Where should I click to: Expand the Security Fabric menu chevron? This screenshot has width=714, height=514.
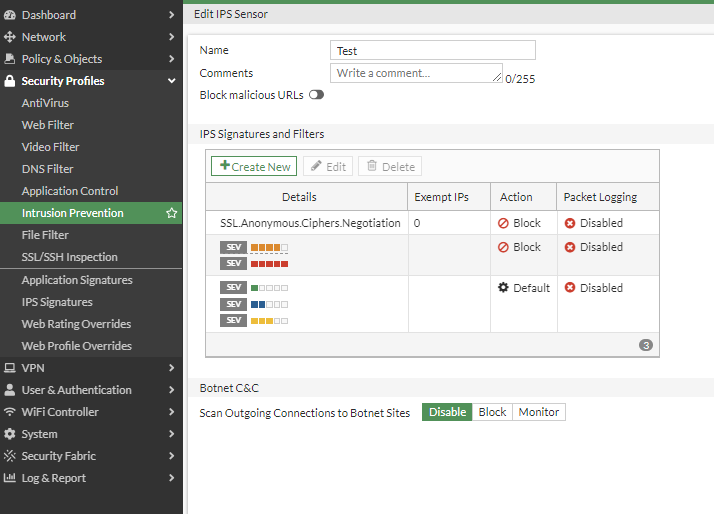(x=172, y=456)
